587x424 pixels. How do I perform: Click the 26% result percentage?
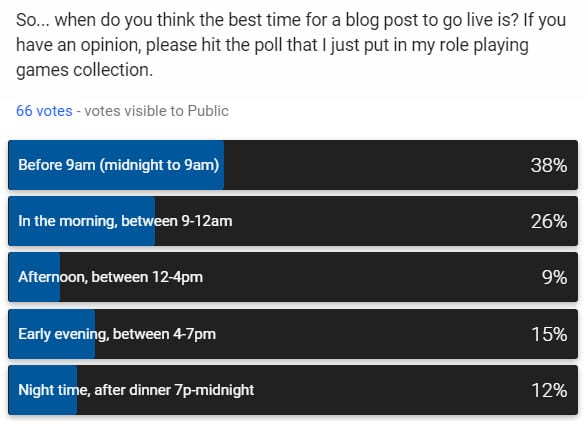(x=548, y=221)
